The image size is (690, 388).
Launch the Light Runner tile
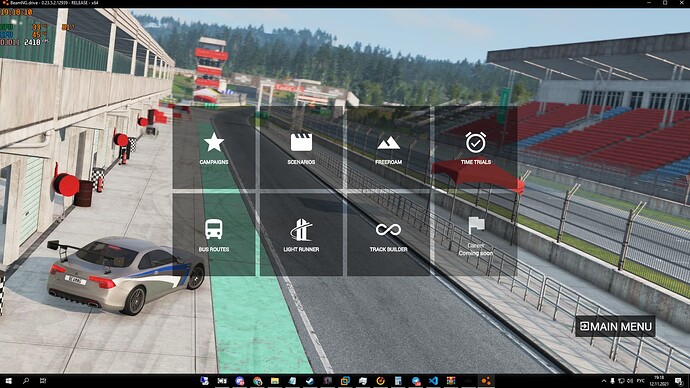tap(301, 235)
